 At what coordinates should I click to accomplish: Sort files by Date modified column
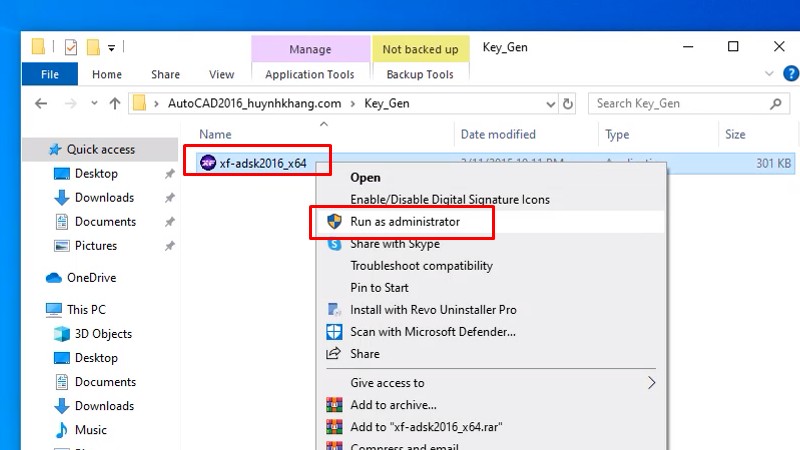tap(498, 134)
